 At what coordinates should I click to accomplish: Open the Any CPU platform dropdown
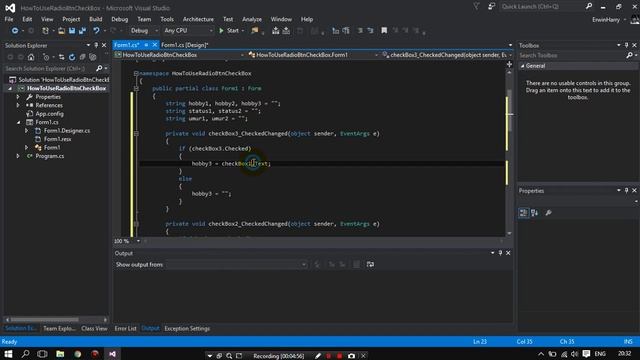click(188, 31)
